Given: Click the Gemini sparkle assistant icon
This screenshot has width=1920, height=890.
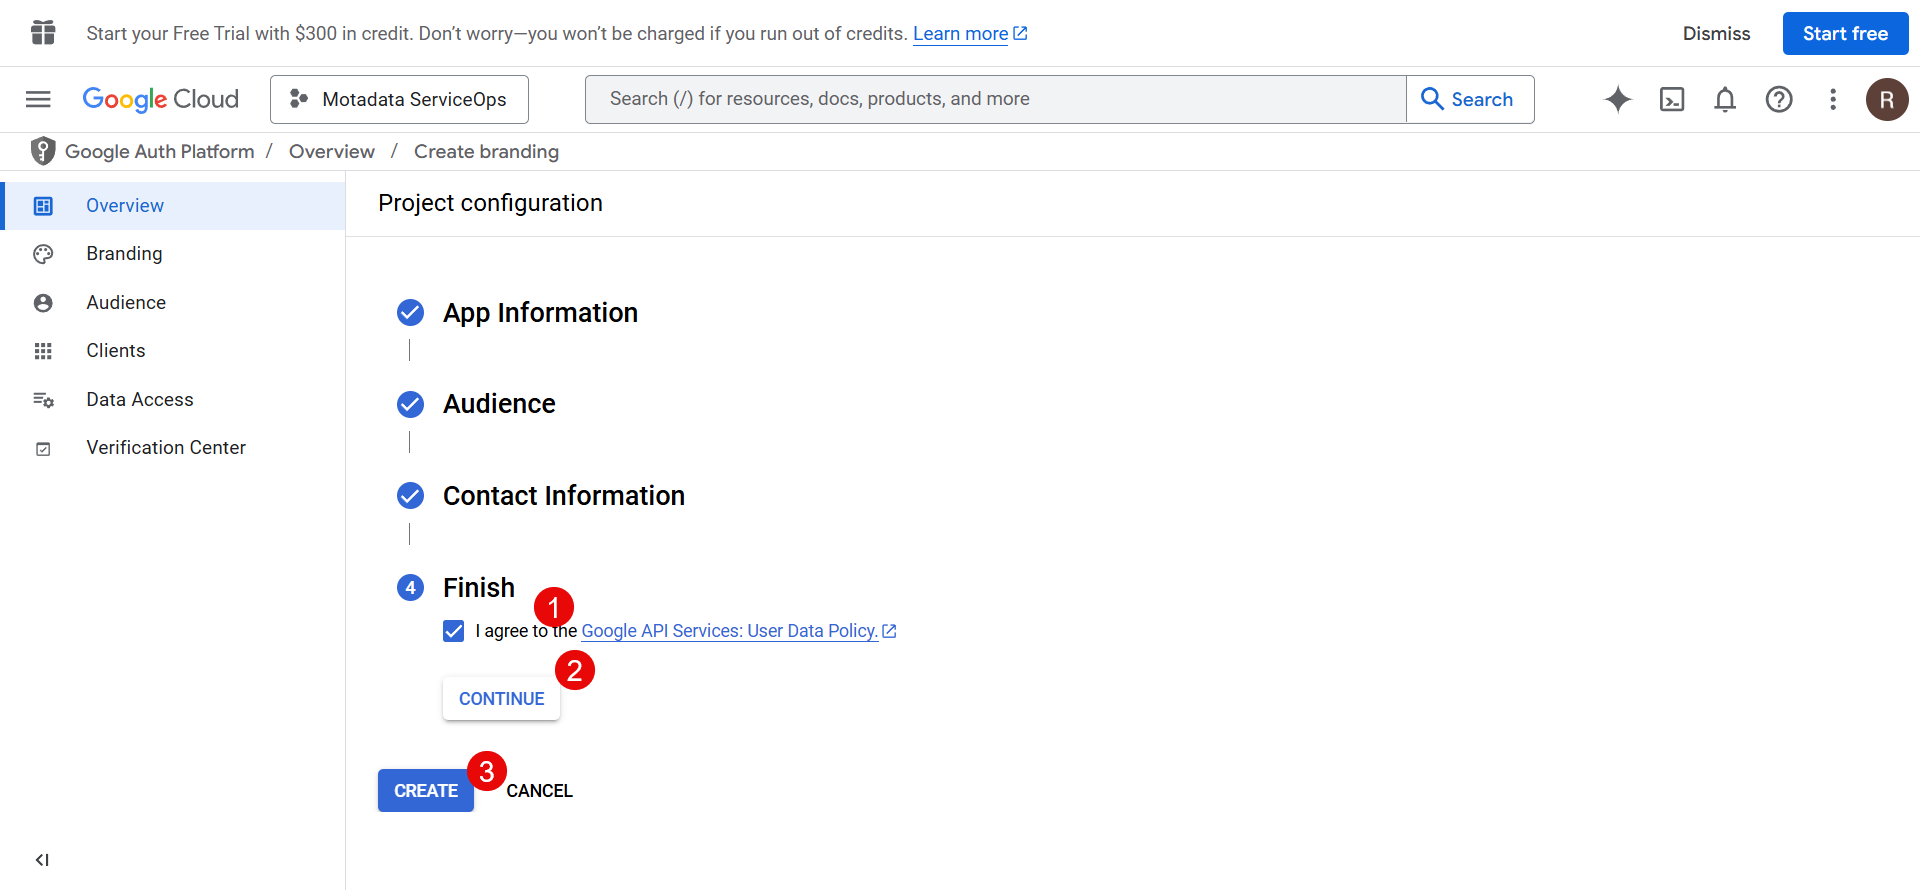Looking at the screenshot, I should point(1618,99).
